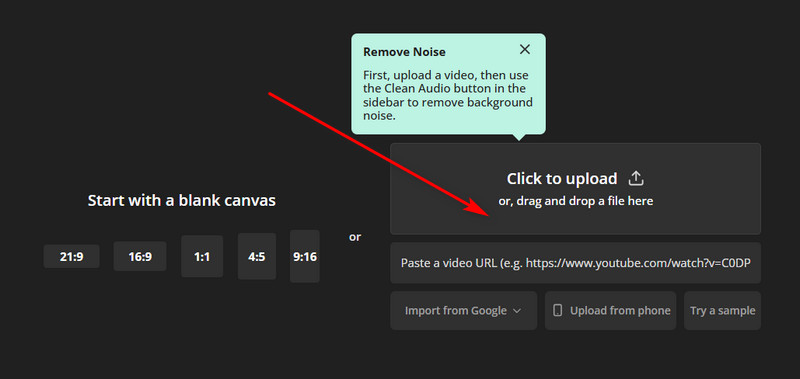Click the 'Click to upload' text
800x379 pixels.
pos(562,179)
